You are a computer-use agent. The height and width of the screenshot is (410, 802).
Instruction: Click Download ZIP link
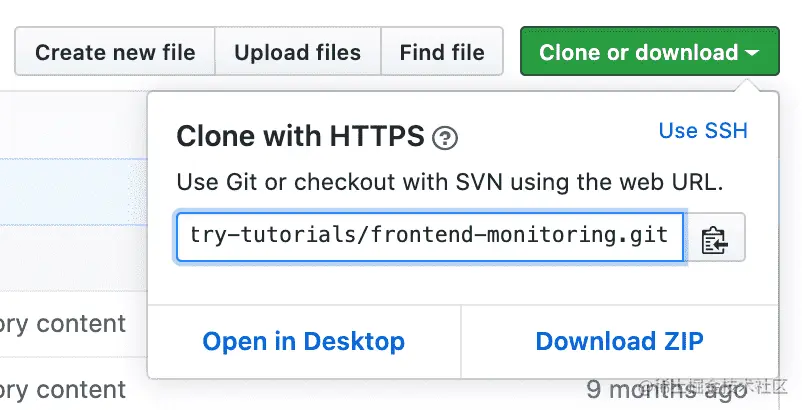click(x=619, y=341)
